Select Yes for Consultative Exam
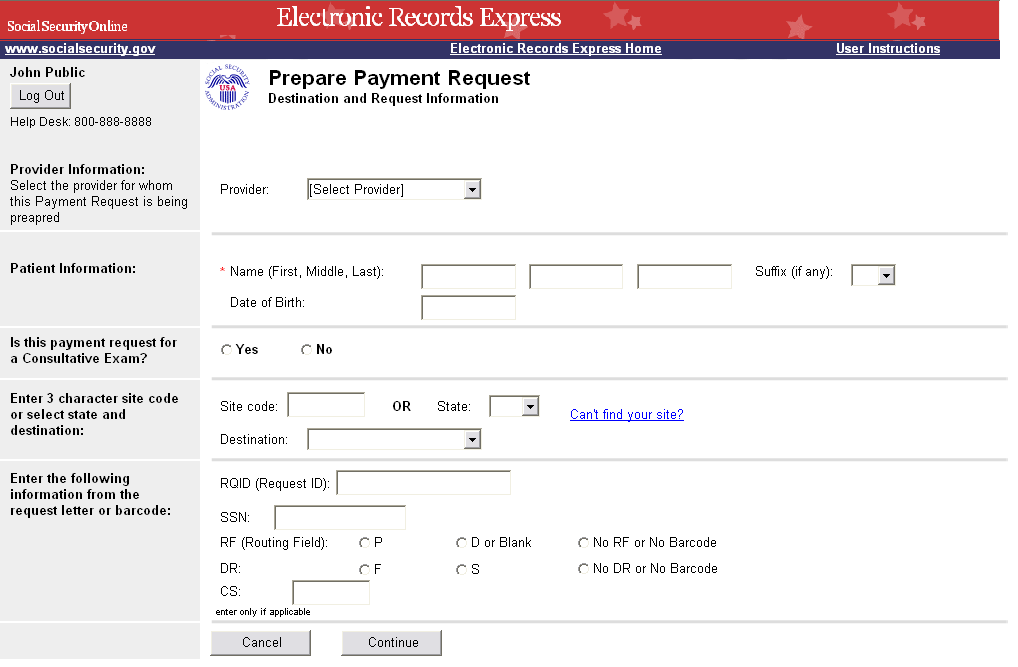Image resolution: width=1018 pixels, height=667 pixels. coord(226,350)
